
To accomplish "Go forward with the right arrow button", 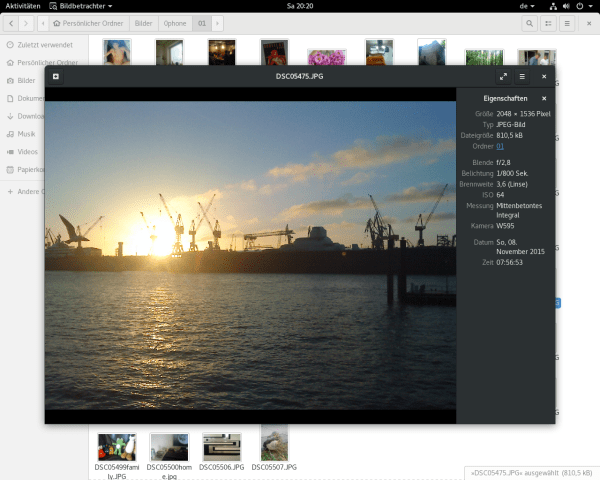I will pyautogui.click(x=27, y=22).
